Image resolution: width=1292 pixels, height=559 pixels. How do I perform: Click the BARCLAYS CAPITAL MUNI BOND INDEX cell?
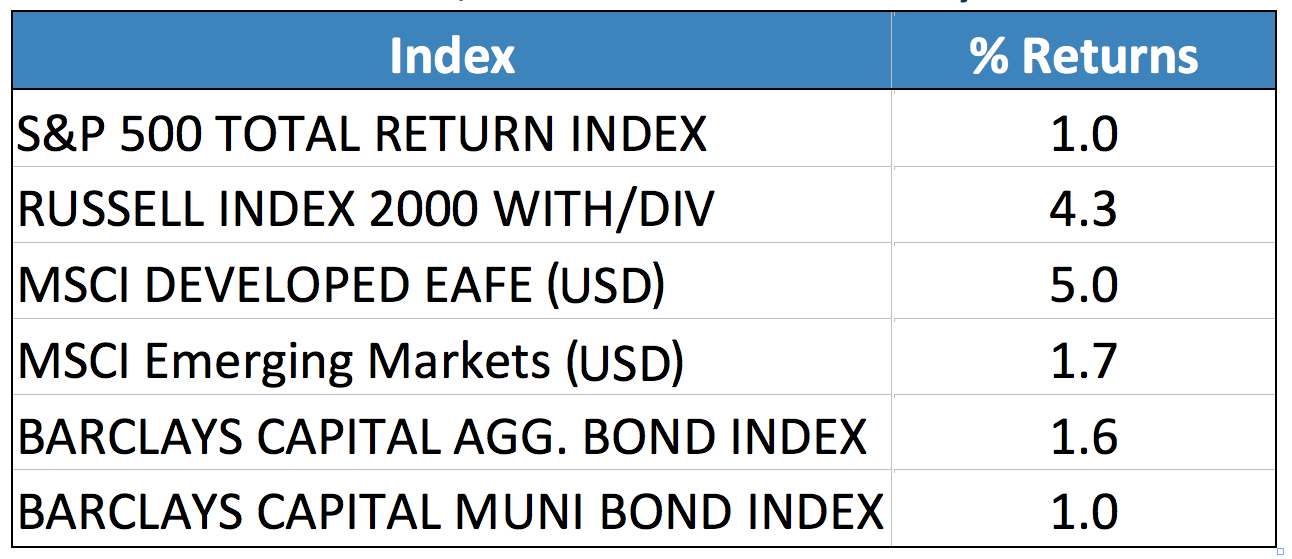coord(452,509)
